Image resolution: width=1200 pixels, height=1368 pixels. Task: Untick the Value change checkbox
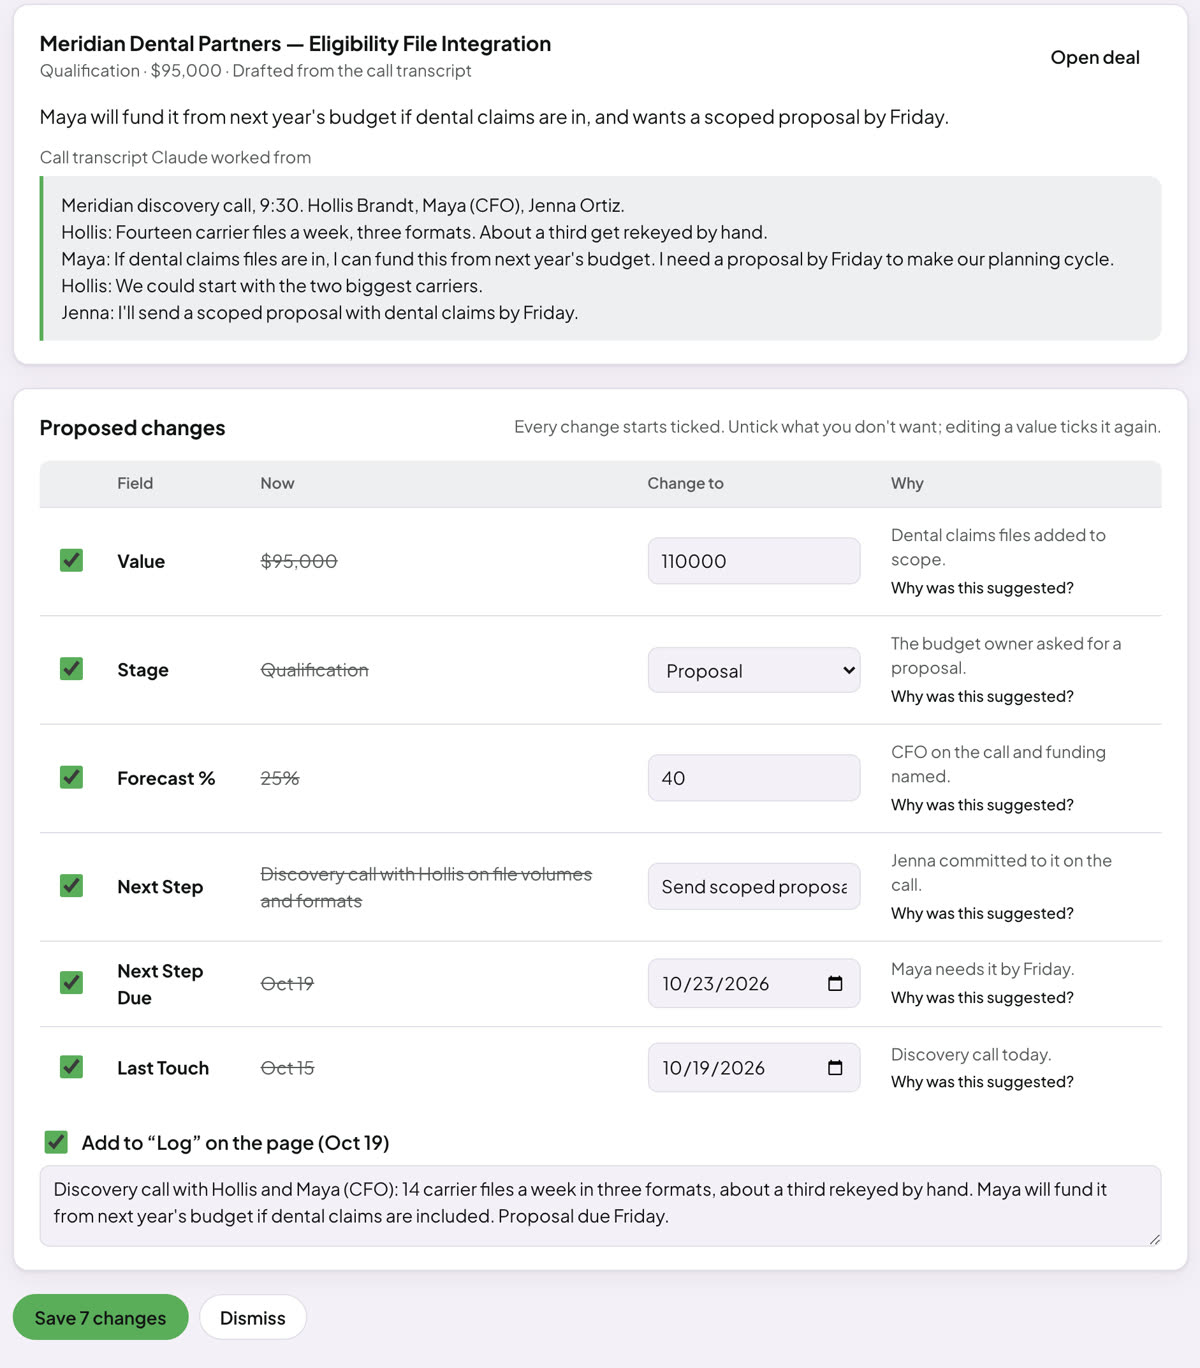pyautogui.click(x=71, y=560)
